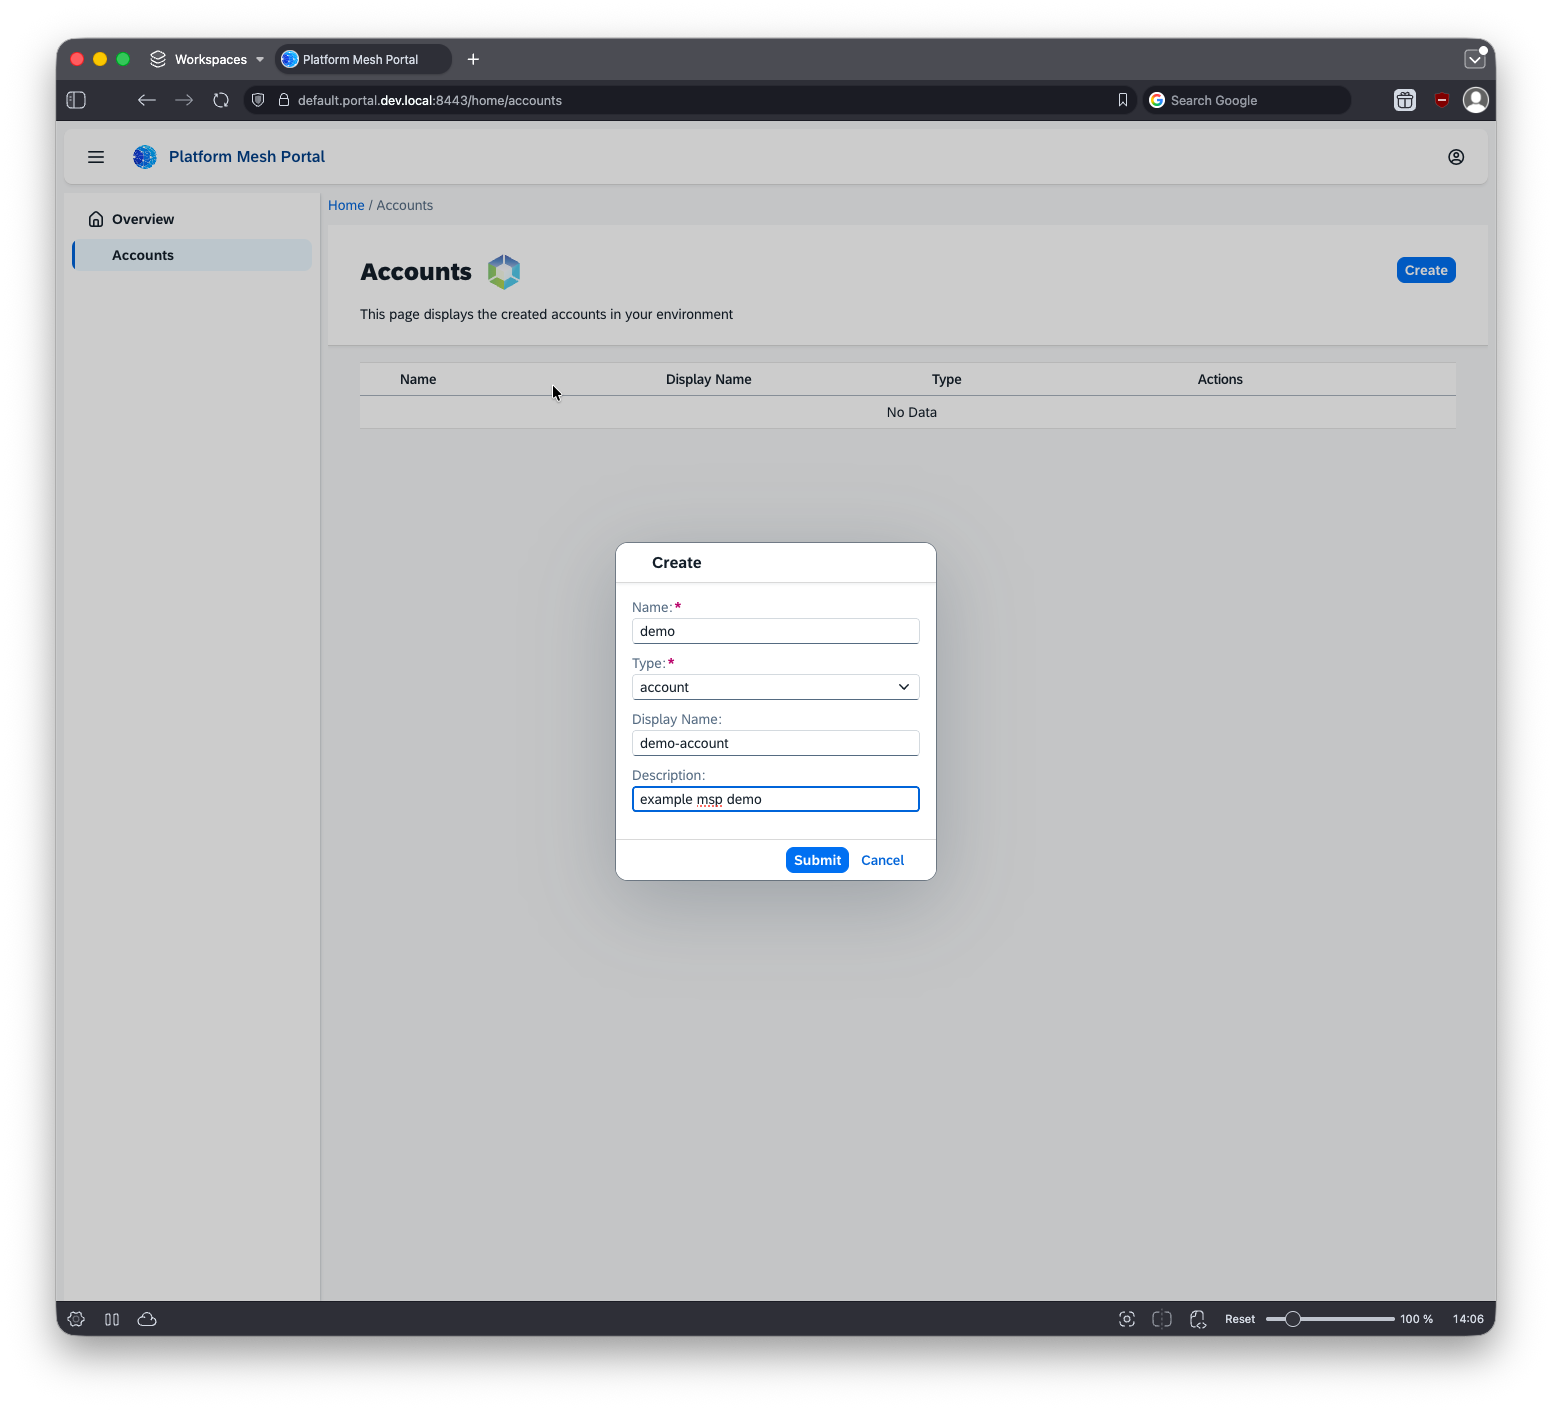Follow the Home breadcrumb link
This screenshot has height=1410, width=1552.
point(346,205)
